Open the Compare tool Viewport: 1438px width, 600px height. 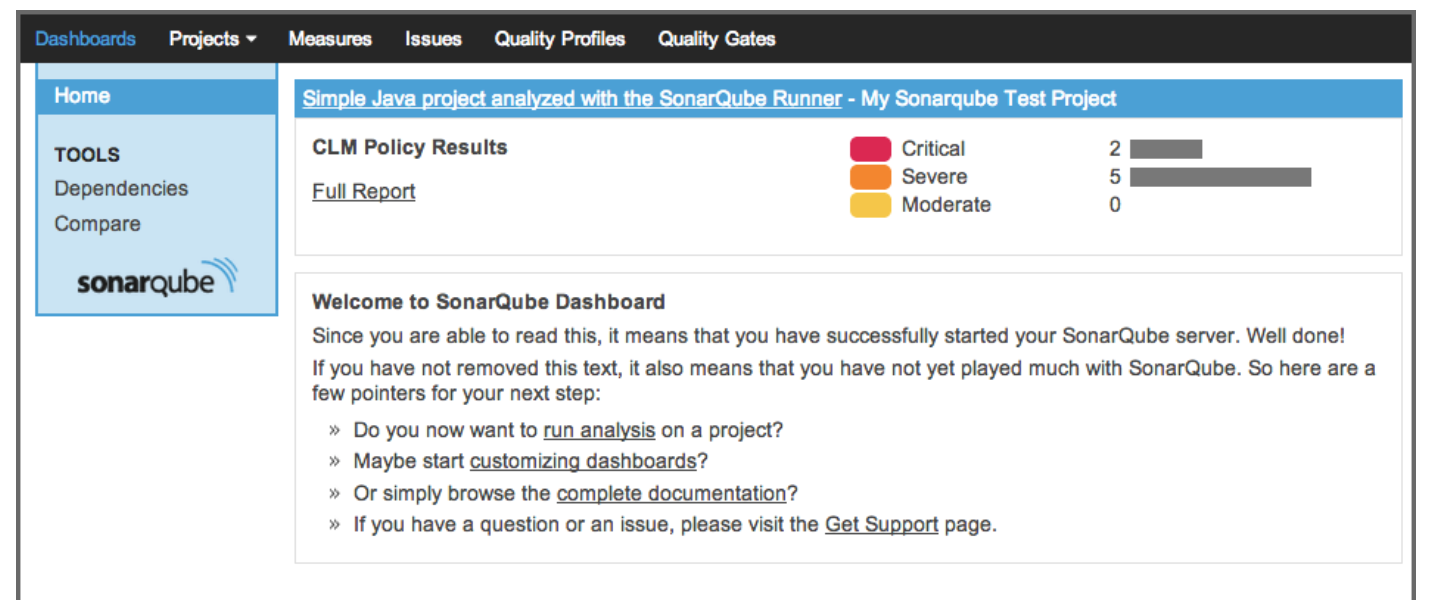click(x=97, y=224)
